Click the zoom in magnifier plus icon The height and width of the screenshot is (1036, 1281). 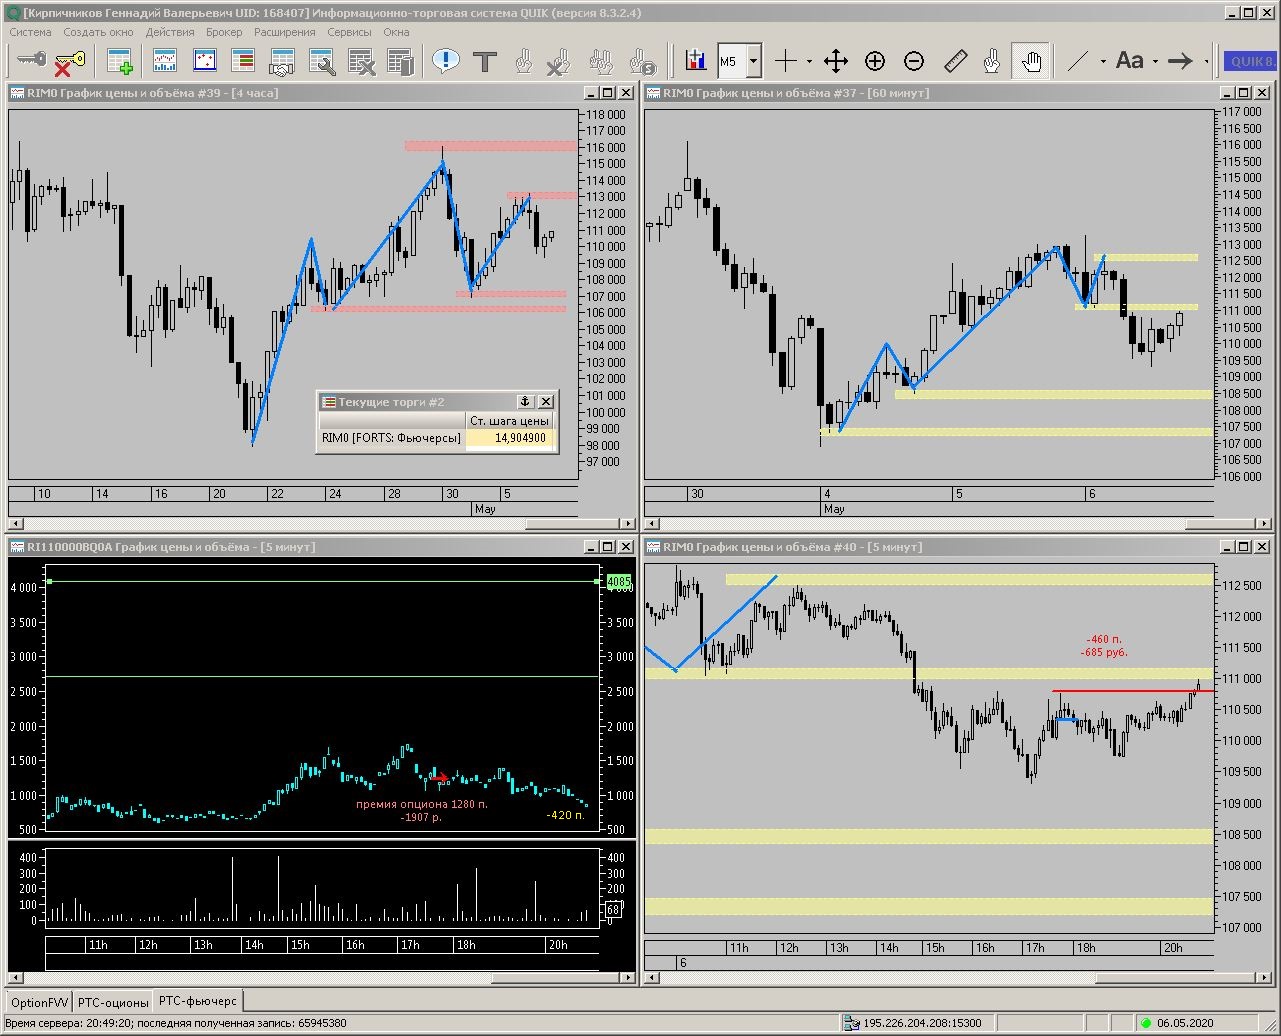coord(875,61)
